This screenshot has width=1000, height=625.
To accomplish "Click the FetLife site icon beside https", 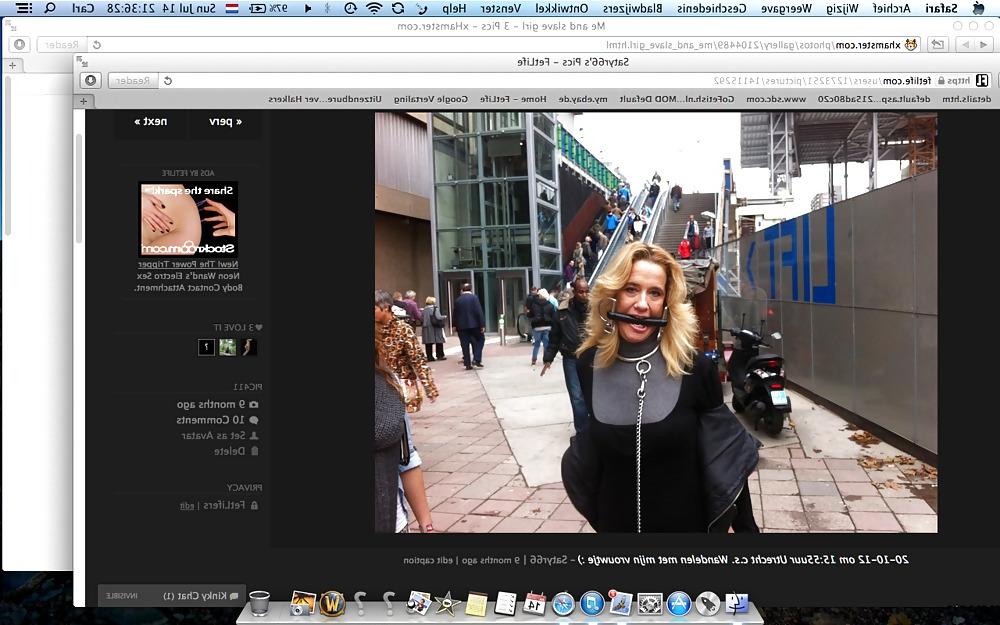I will (982, 80).
